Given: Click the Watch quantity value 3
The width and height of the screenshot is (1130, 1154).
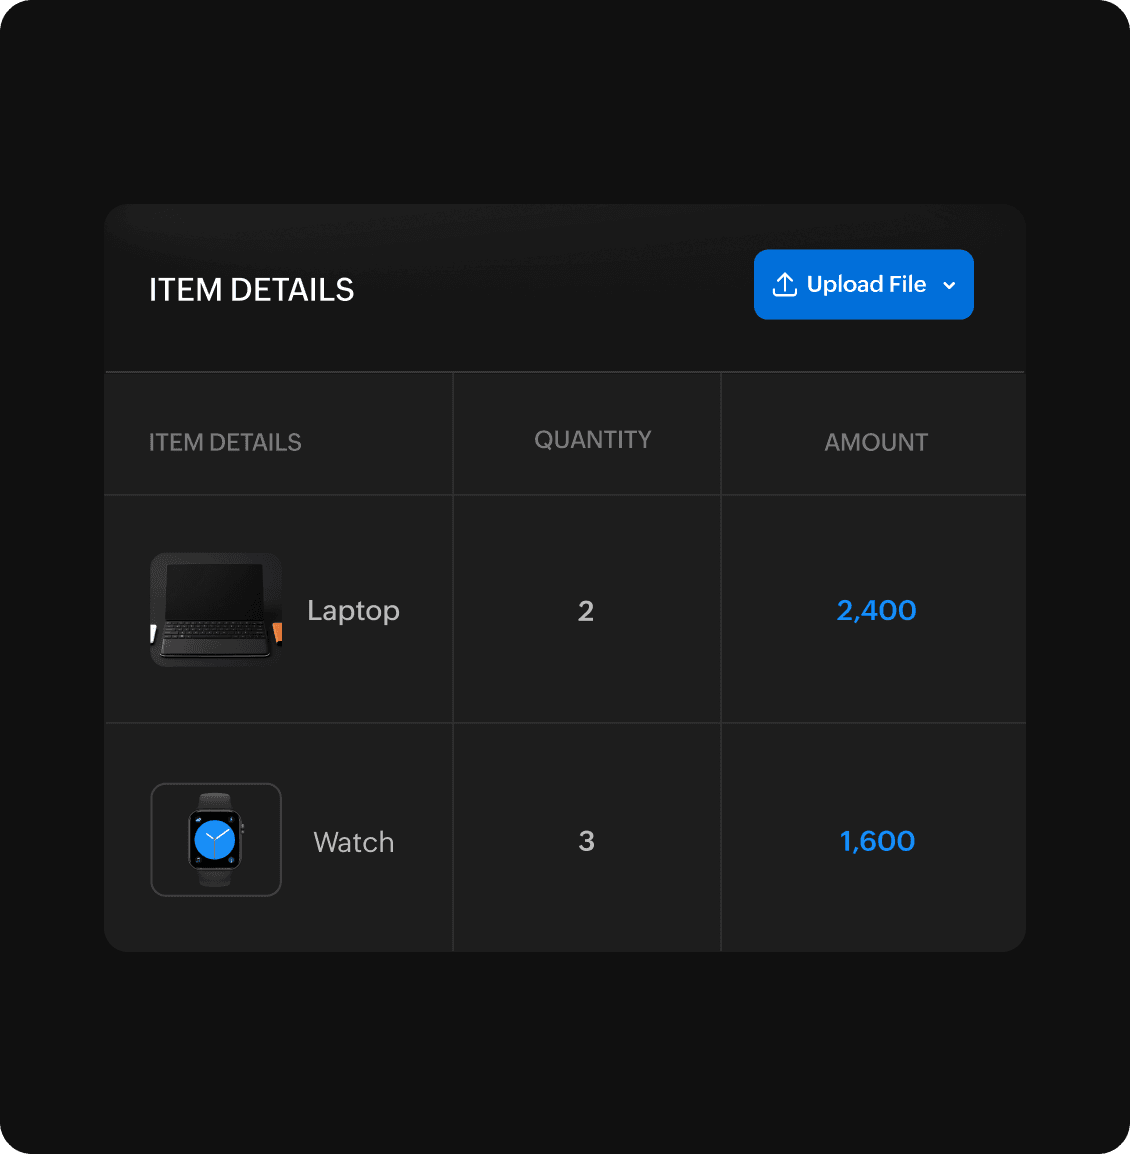Looking at the screenshot, I should coord(587,841).
